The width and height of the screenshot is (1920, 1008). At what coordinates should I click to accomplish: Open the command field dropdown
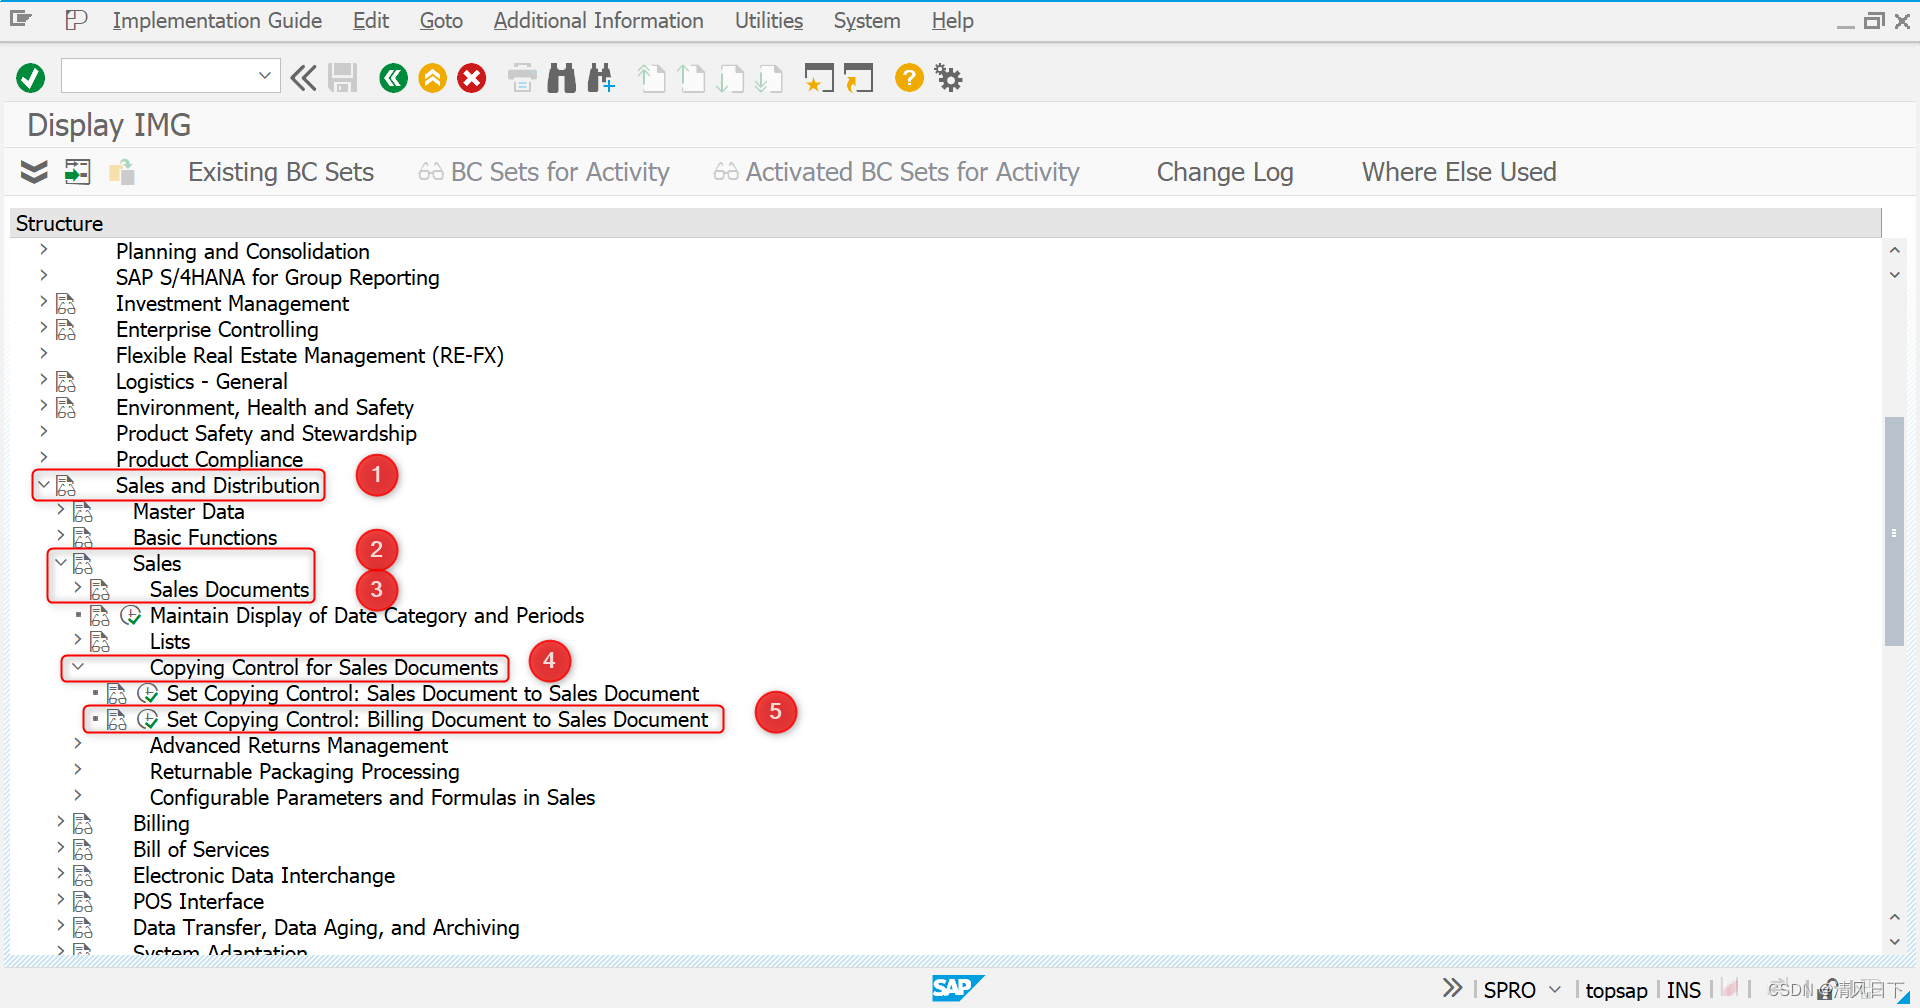(264, 76)
